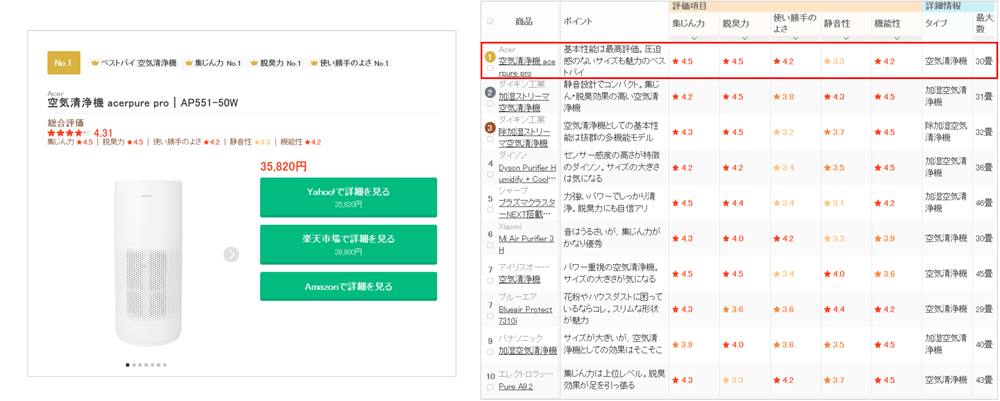Check the エレクトロラックス Pure A9.2 row checkbox
Image resolution: width=1000 pixels, height=401 pixels.
(490, 387)
